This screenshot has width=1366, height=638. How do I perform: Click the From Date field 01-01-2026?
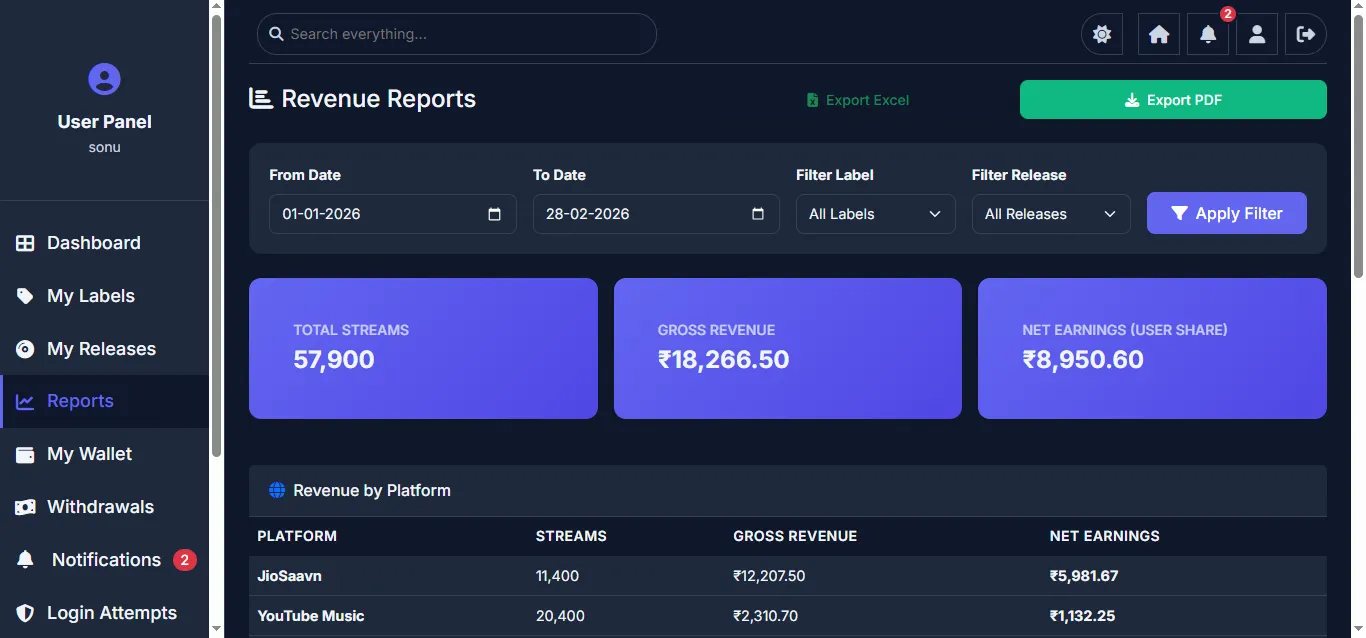pyautogui.click(x=393, y=214)
